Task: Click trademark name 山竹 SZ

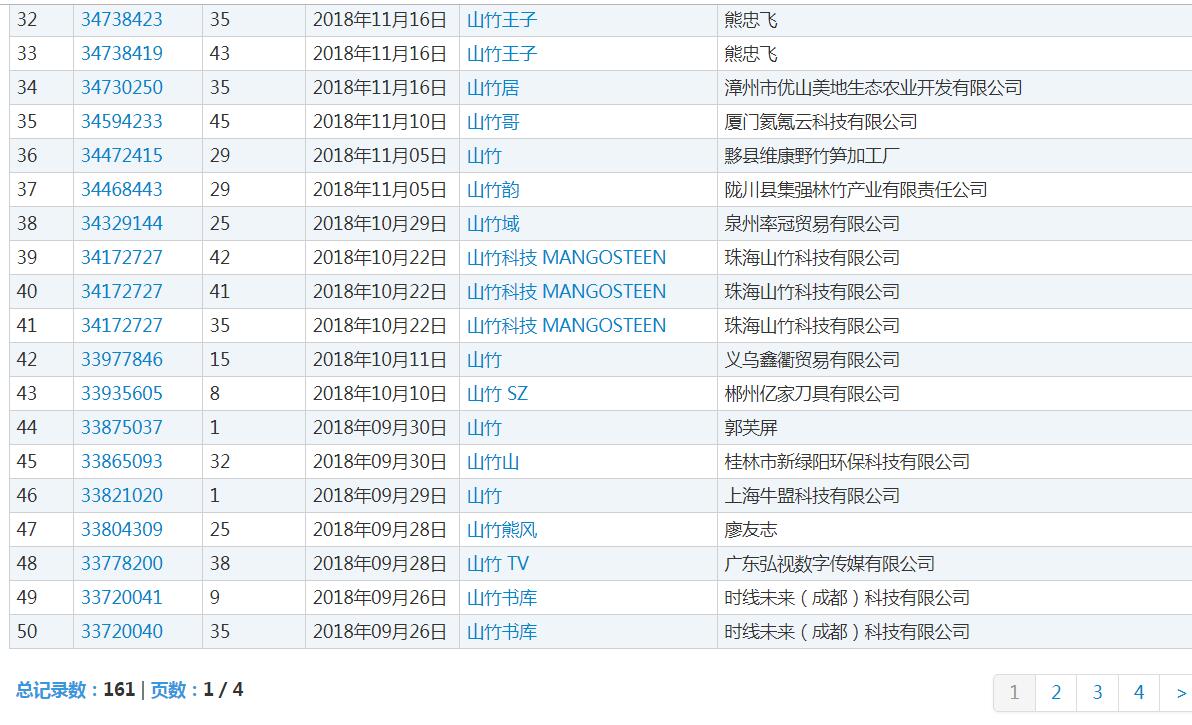Action: [x=497, y=394]
